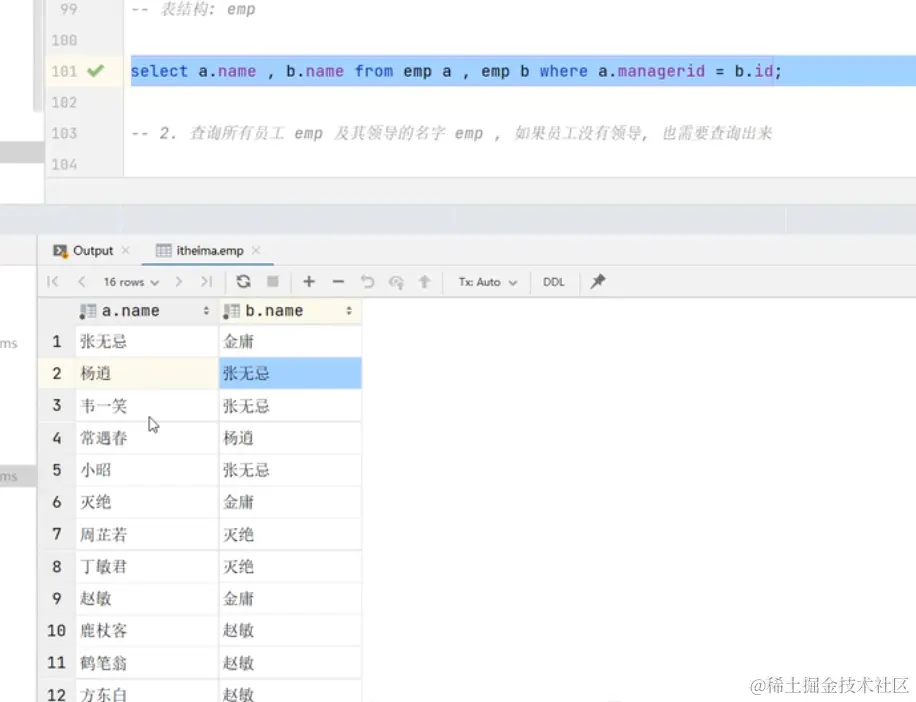This screenshot has height=702, width=916.
Task: Select cell 金庸 in row 1
Action: point(290,341)
